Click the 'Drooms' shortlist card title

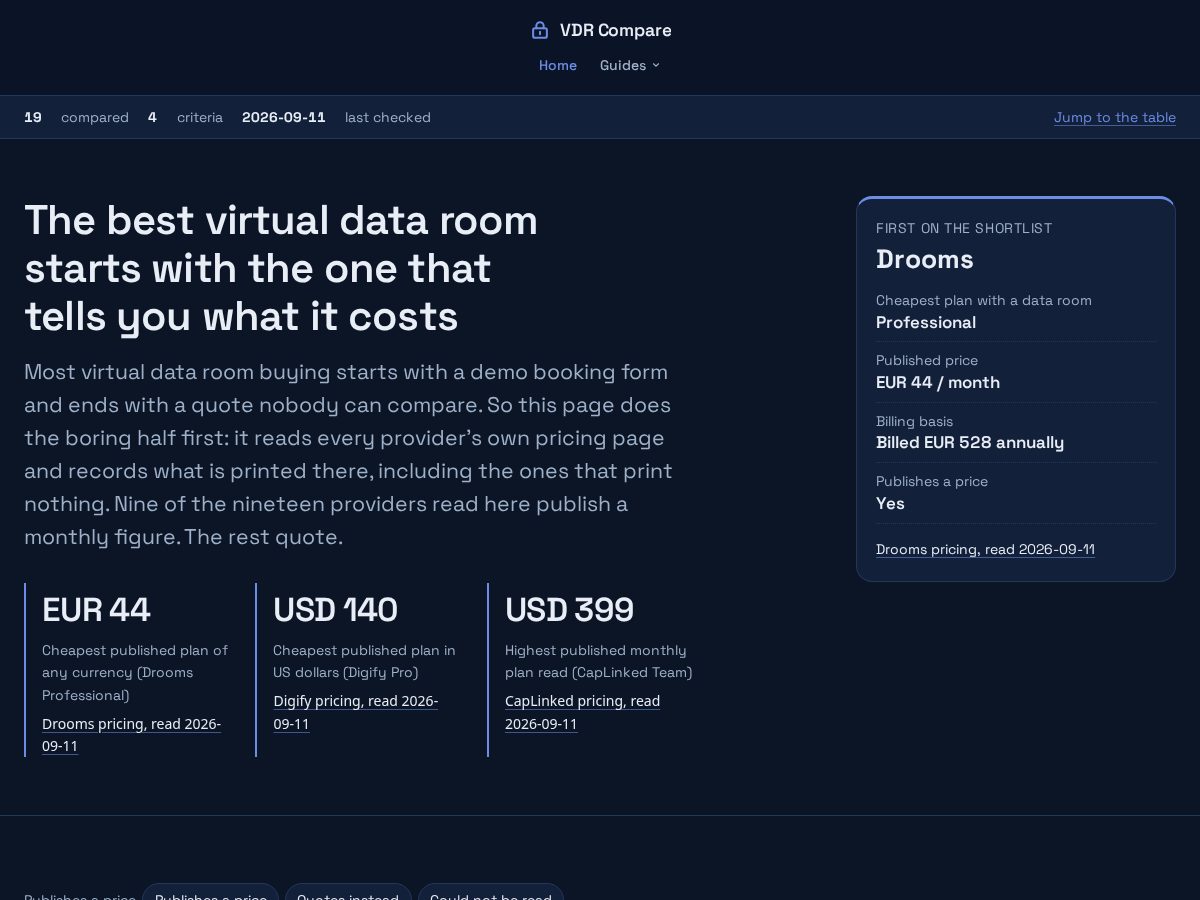point(925,259)
